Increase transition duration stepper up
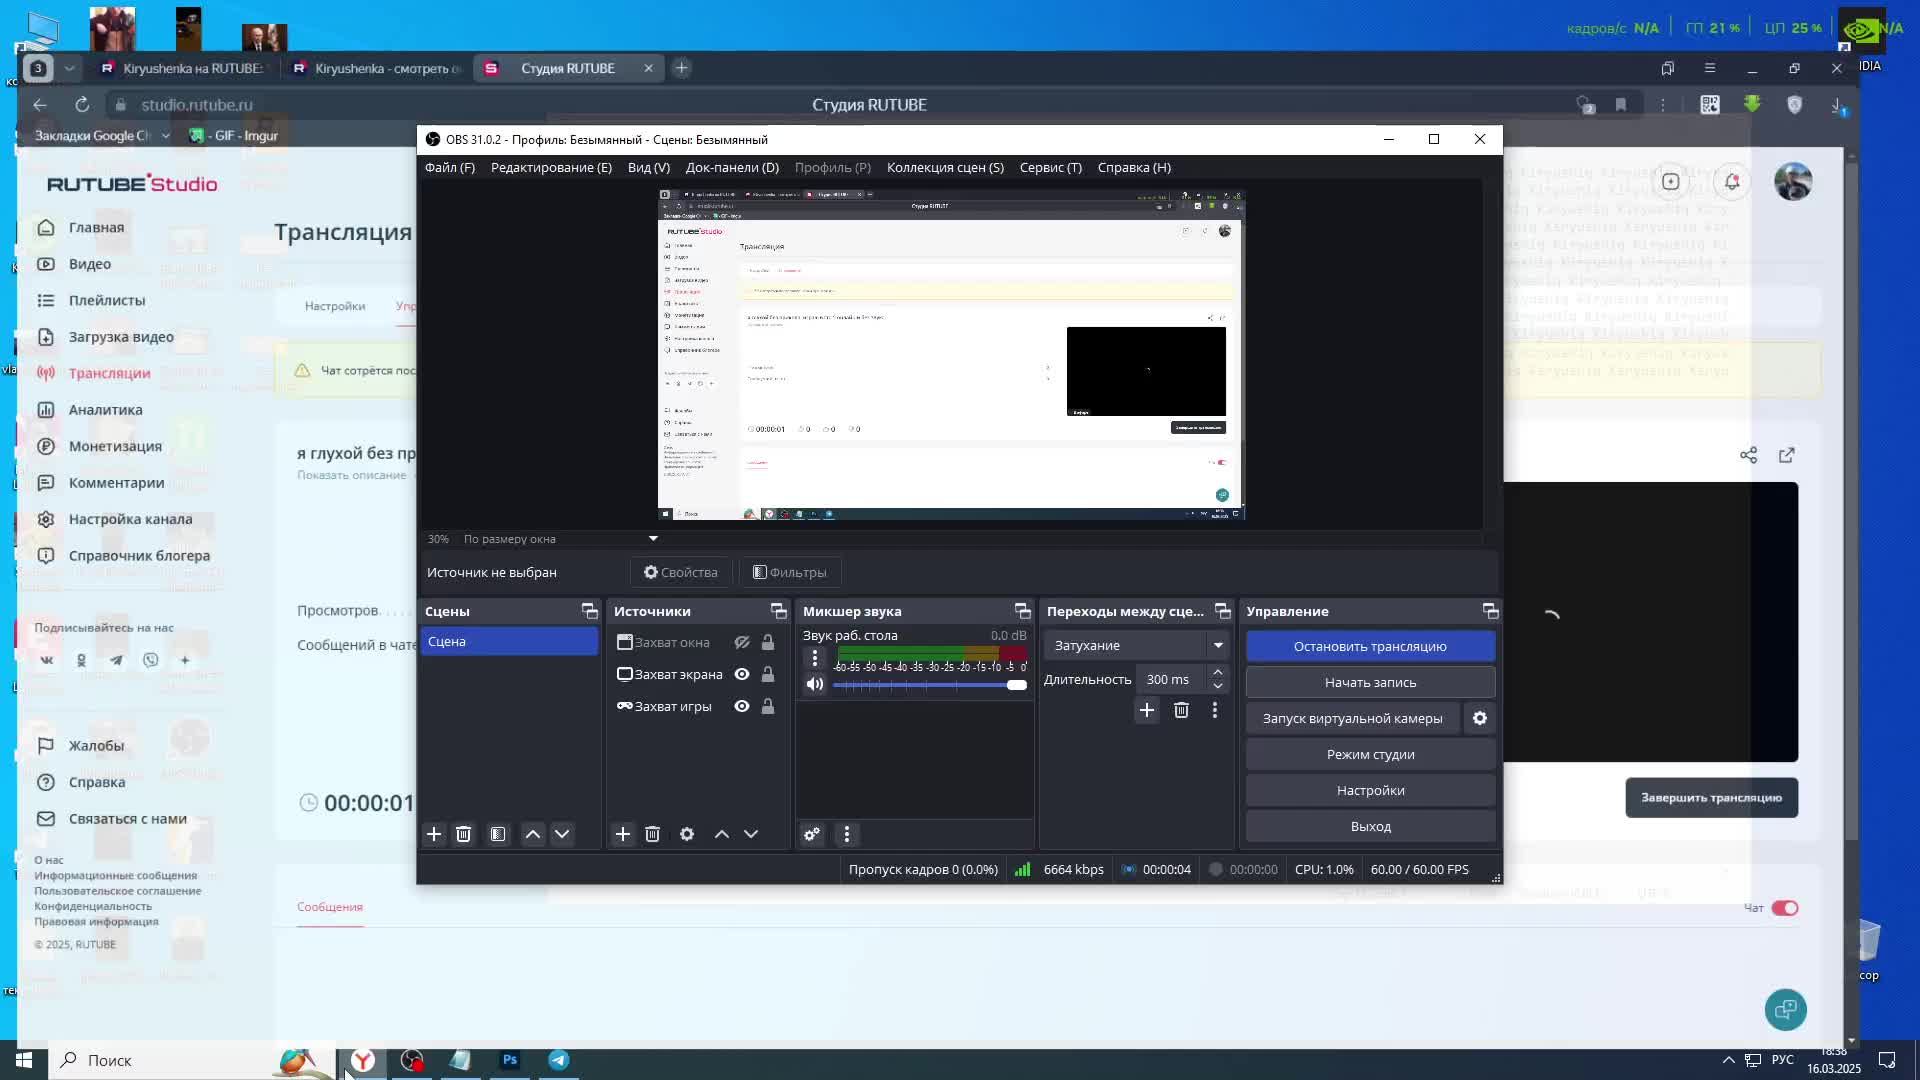The height and width of the screenshot is (1080, 1920). click(1217, 672)
